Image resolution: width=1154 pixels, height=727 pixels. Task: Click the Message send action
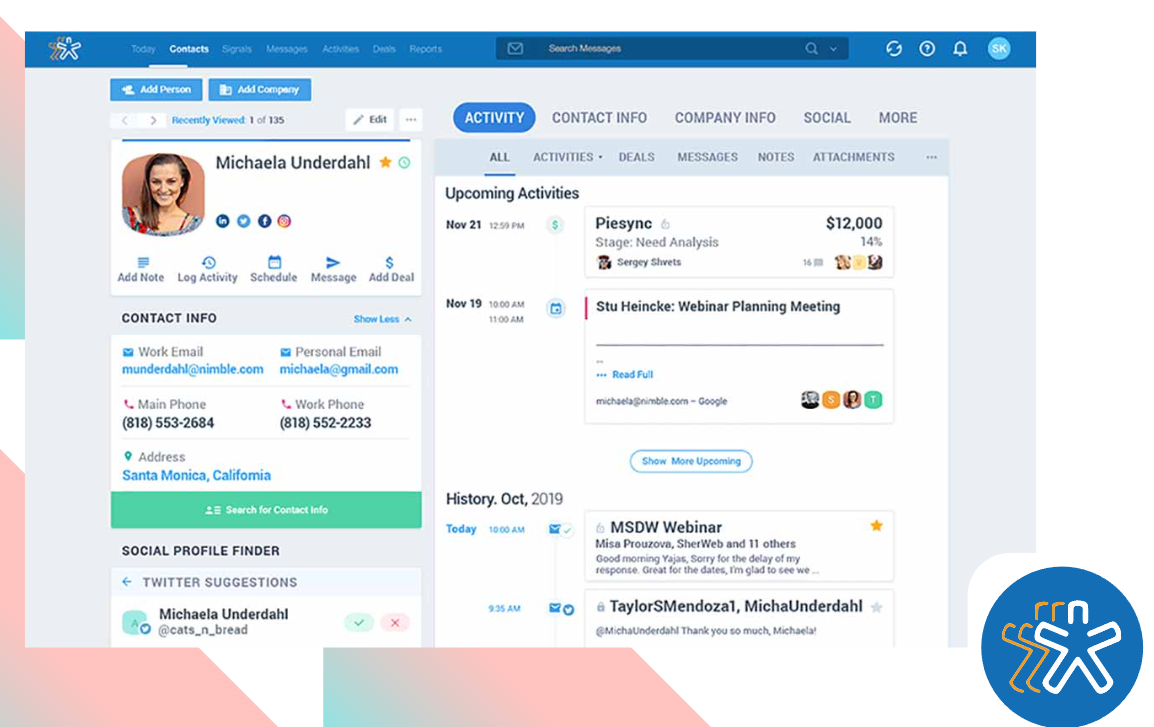333,270
